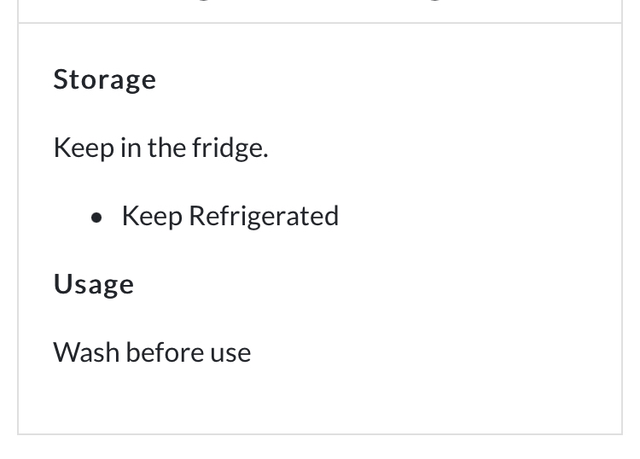Screen dimensions: 640x459
Task: Click the Storage heading
Action: [x=104, y=80]
